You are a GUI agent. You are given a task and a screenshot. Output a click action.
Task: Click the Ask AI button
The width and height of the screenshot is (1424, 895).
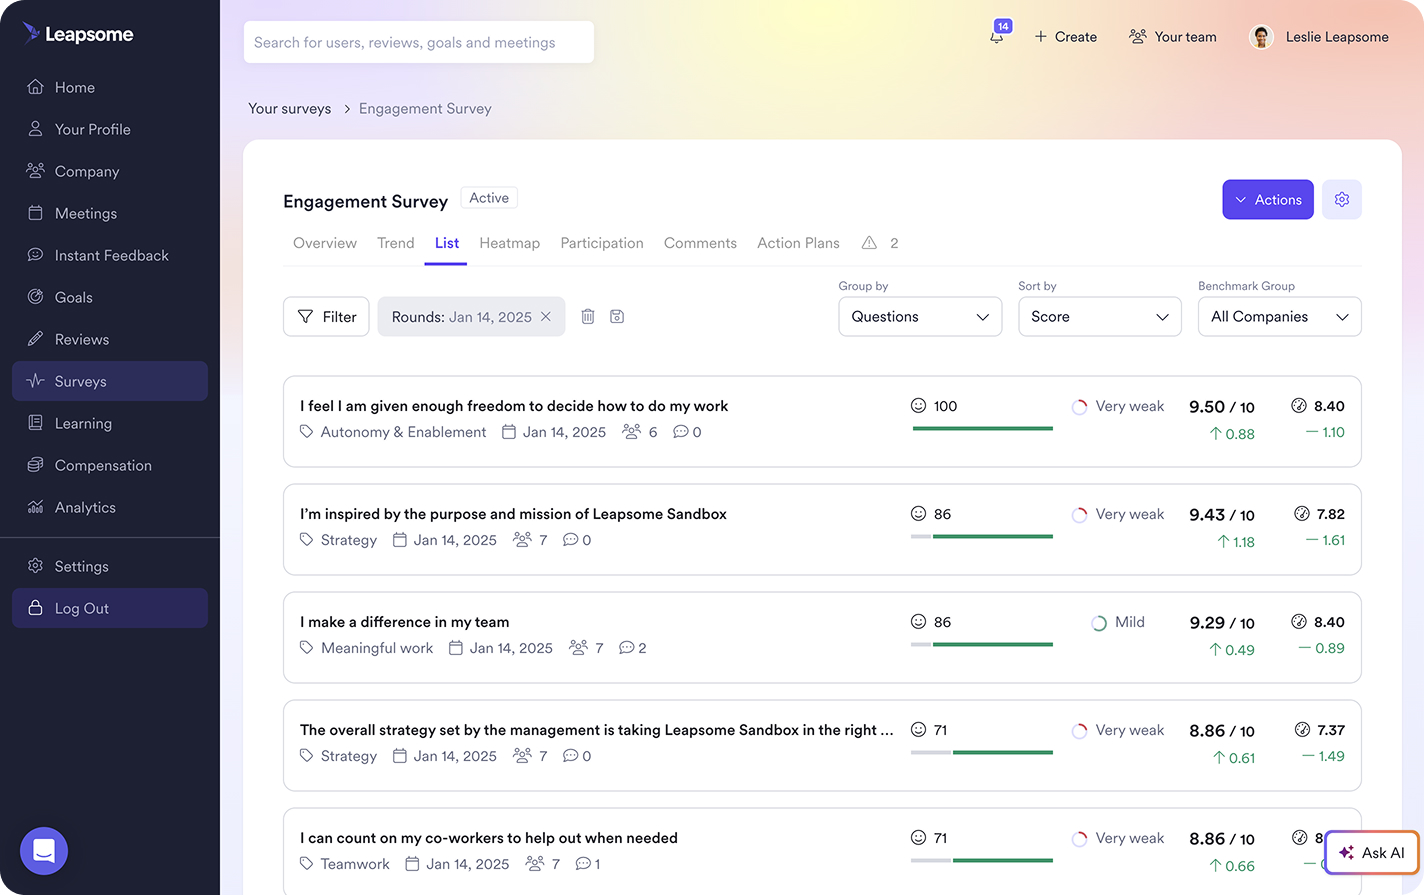1371,852
